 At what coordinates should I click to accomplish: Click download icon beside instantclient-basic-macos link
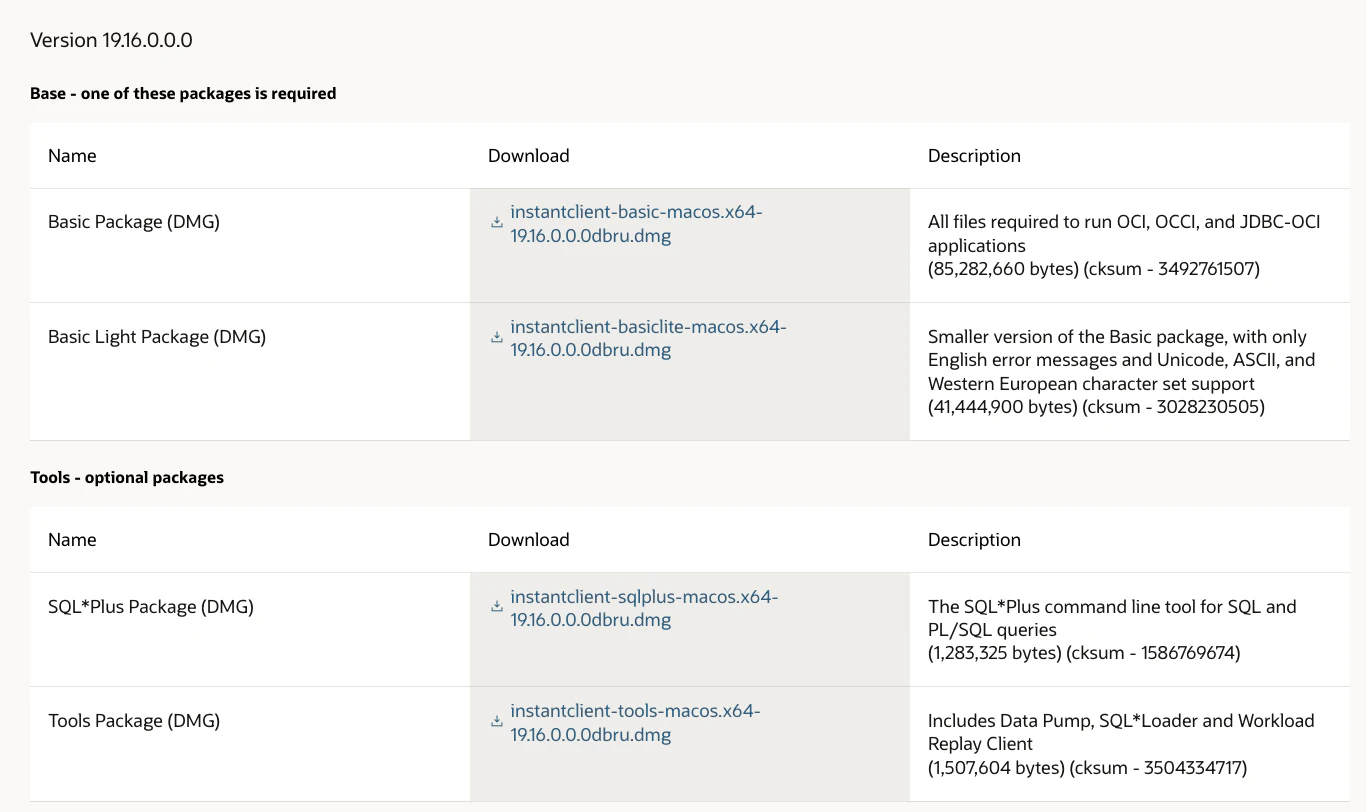(x=497, y=223)
